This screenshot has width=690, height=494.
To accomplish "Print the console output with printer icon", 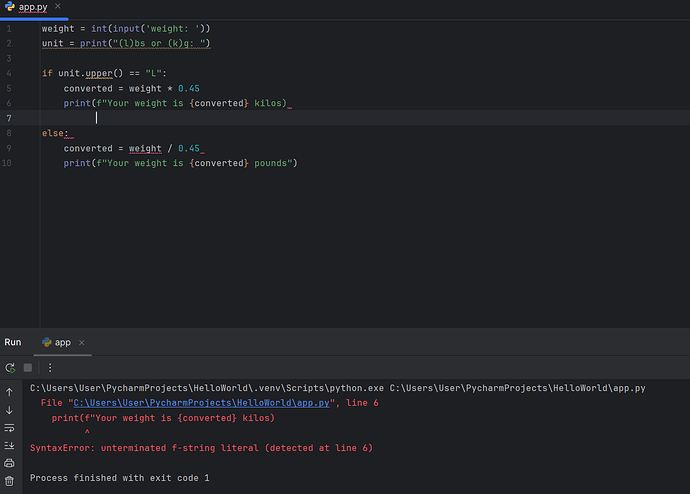I will 9,463.
